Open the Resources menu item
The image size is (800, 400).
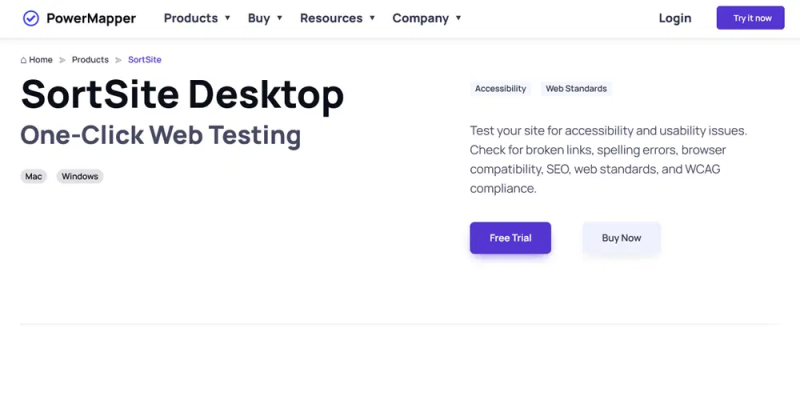coord(331,18)
